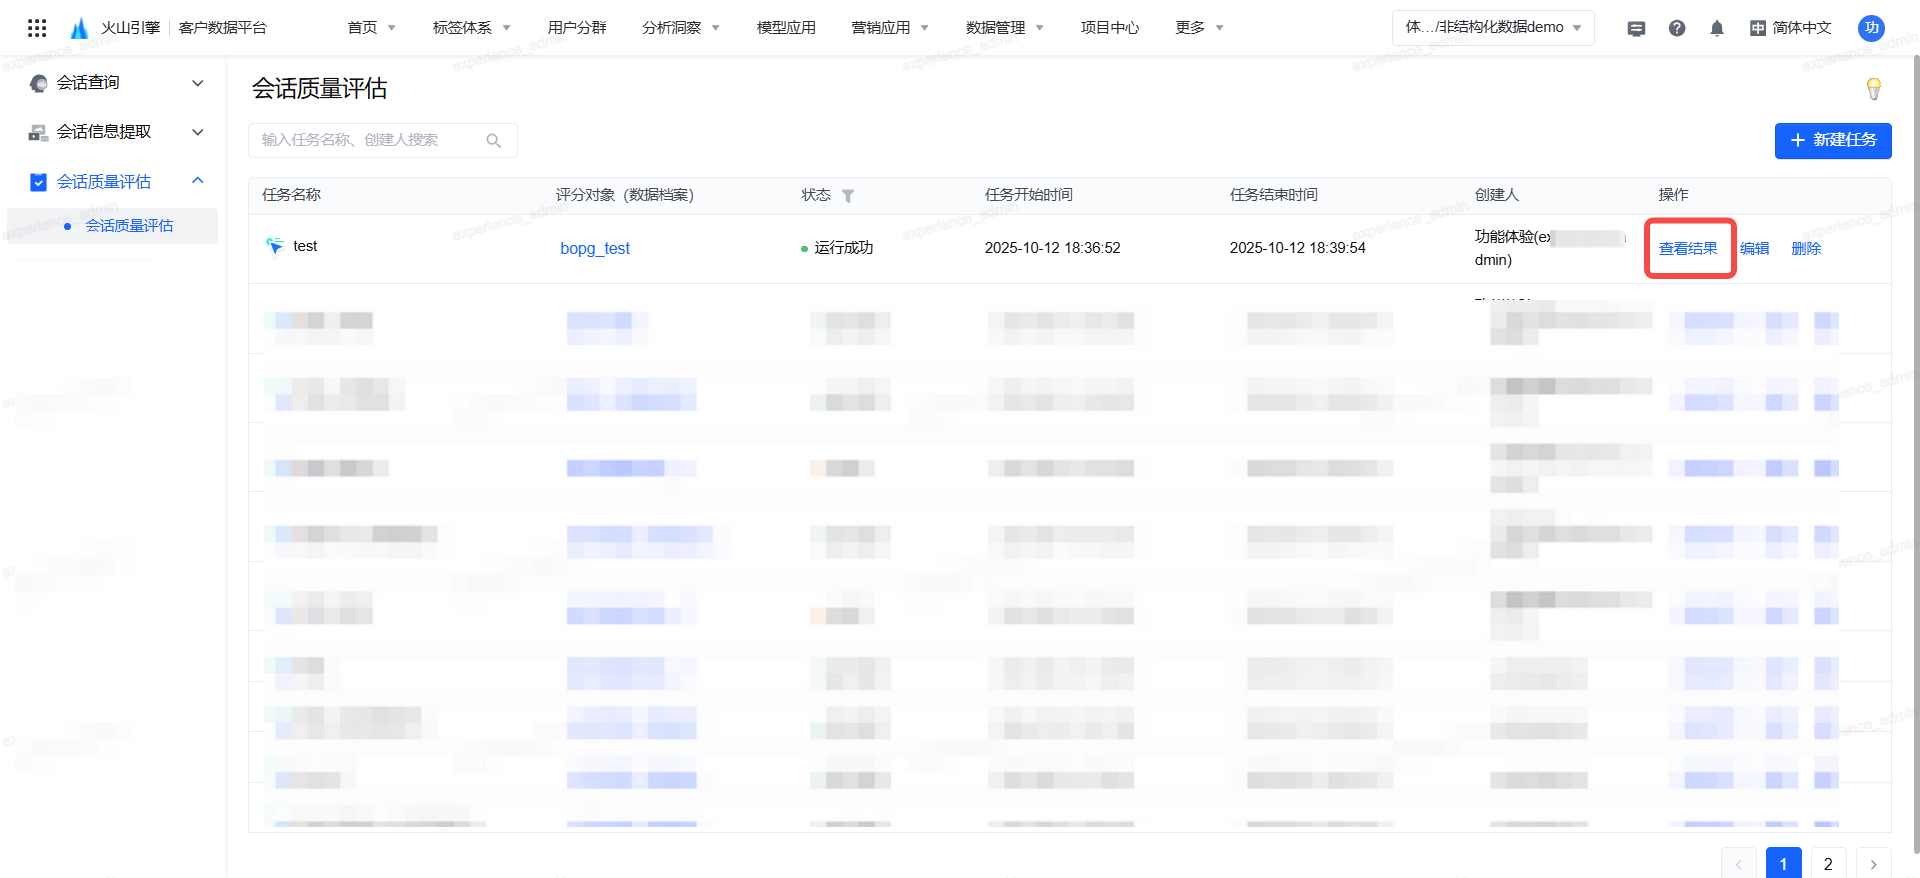Open the 数据管理 dropdown menu

(x=1005, y=28)
